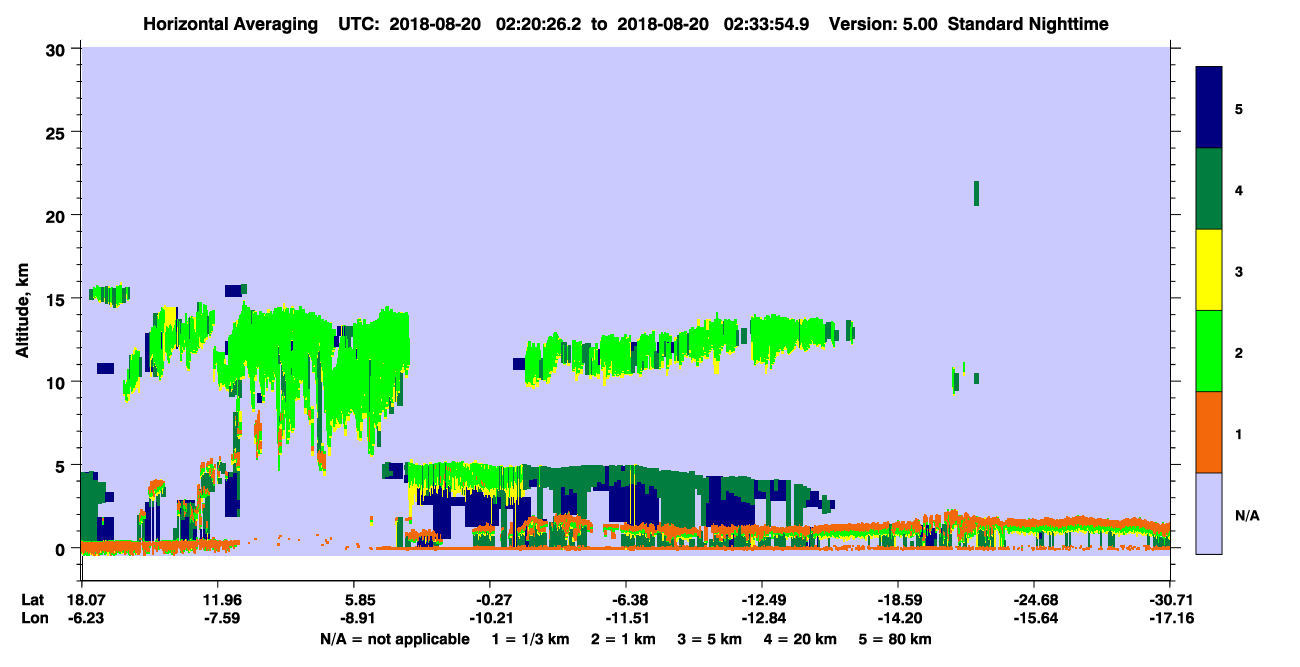Click the 'N/A = not applicable' legend note
The height and width of the screenshot is (667, 1300).
tap(394, 639)
